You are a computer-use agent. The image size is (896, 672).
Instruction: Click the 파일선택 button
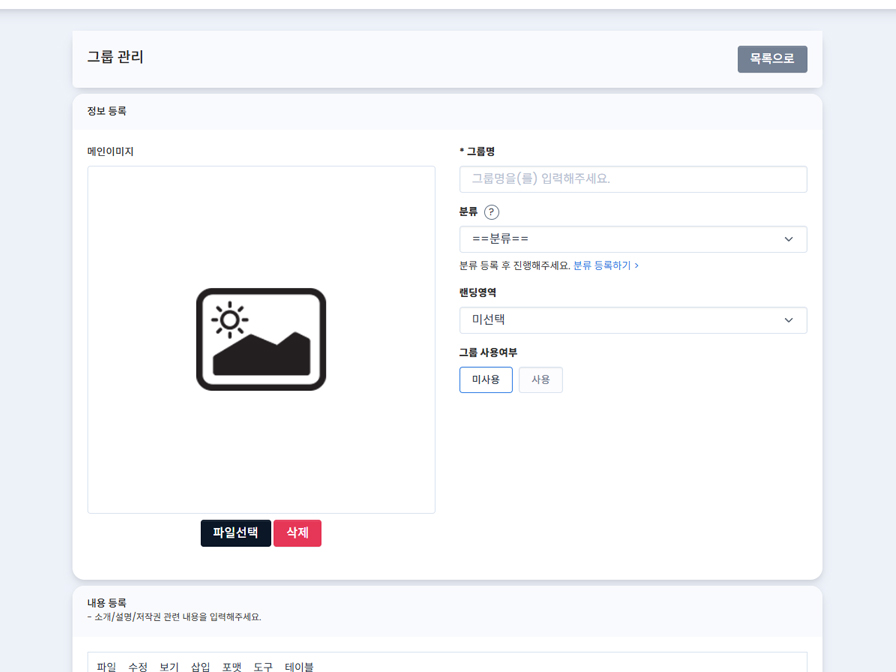coord(235,533)
